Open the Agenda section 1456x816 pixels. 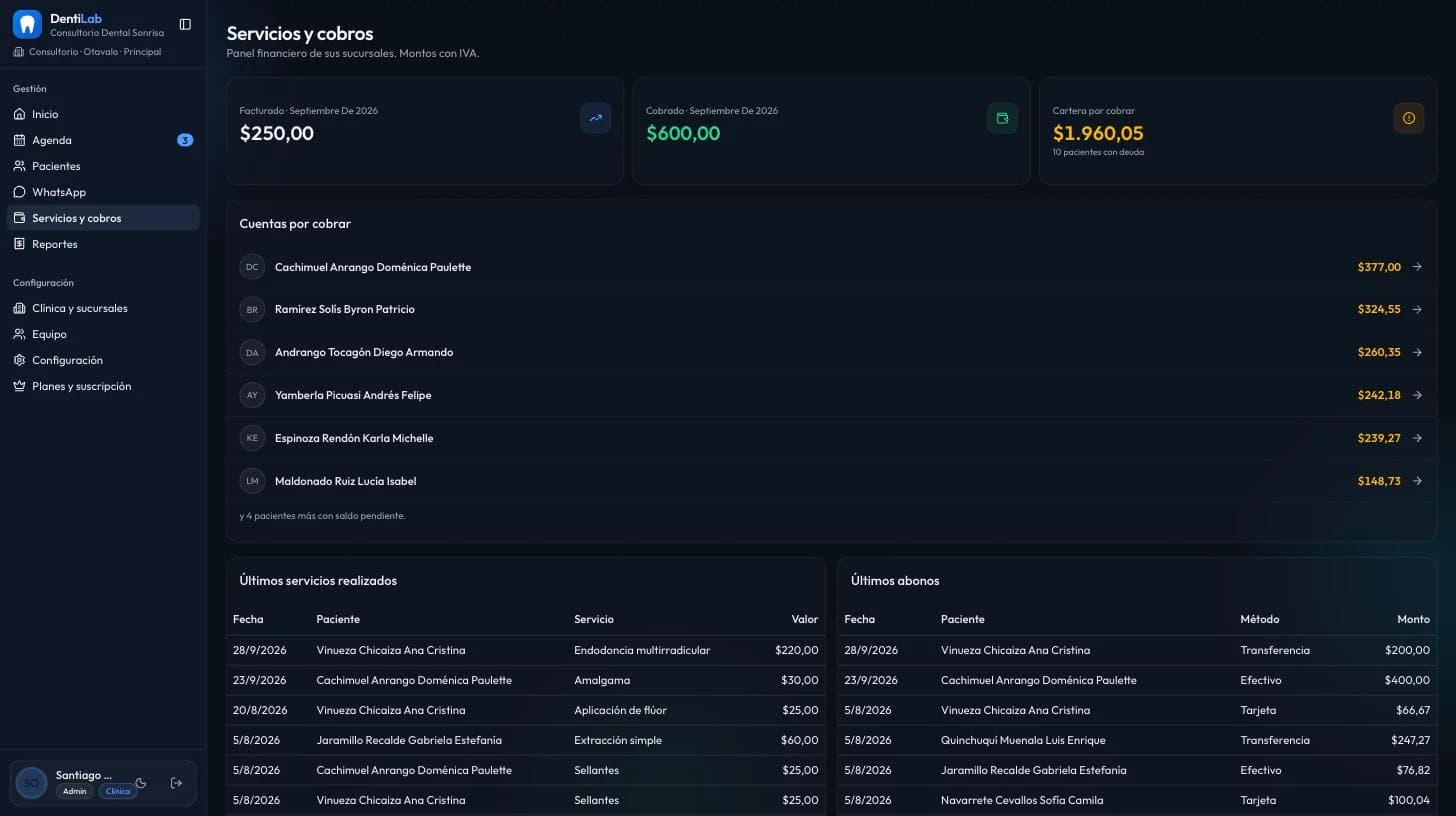pos(103,140)
